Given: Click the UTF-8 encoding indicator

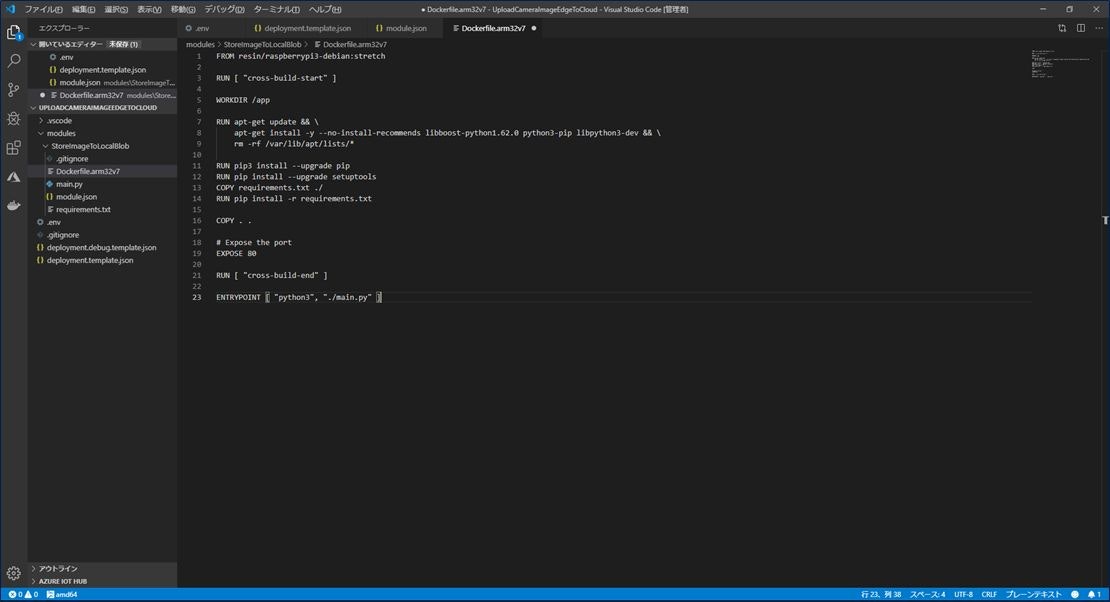Looking at the screenshot, I should coord(964,594).
